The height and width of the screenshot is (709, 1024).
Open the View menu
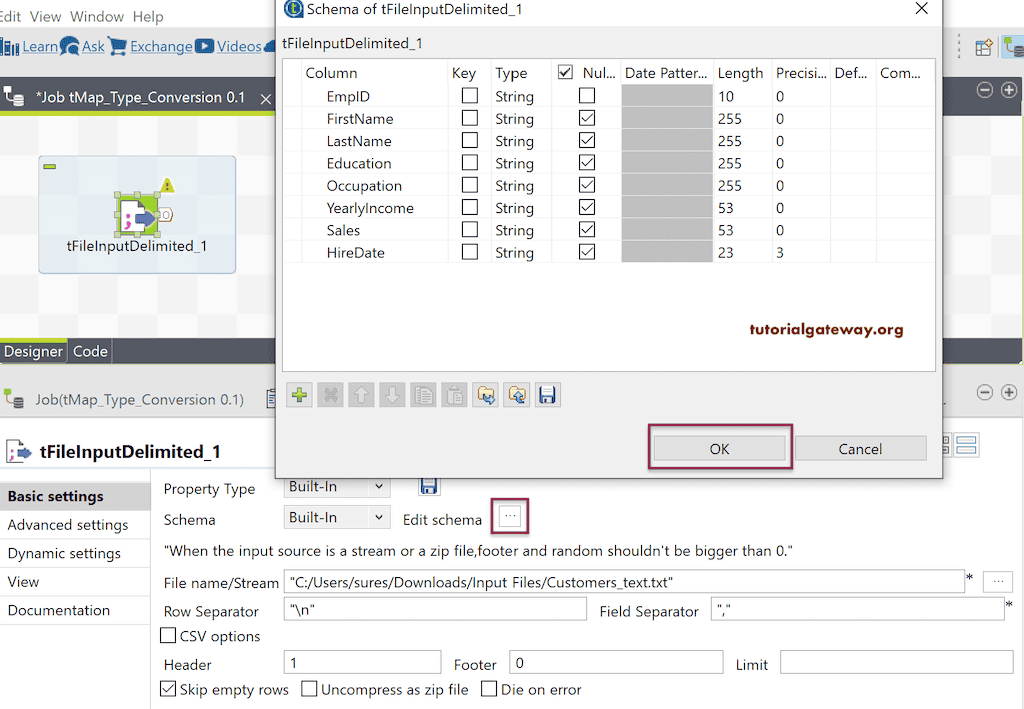point(45,15)
